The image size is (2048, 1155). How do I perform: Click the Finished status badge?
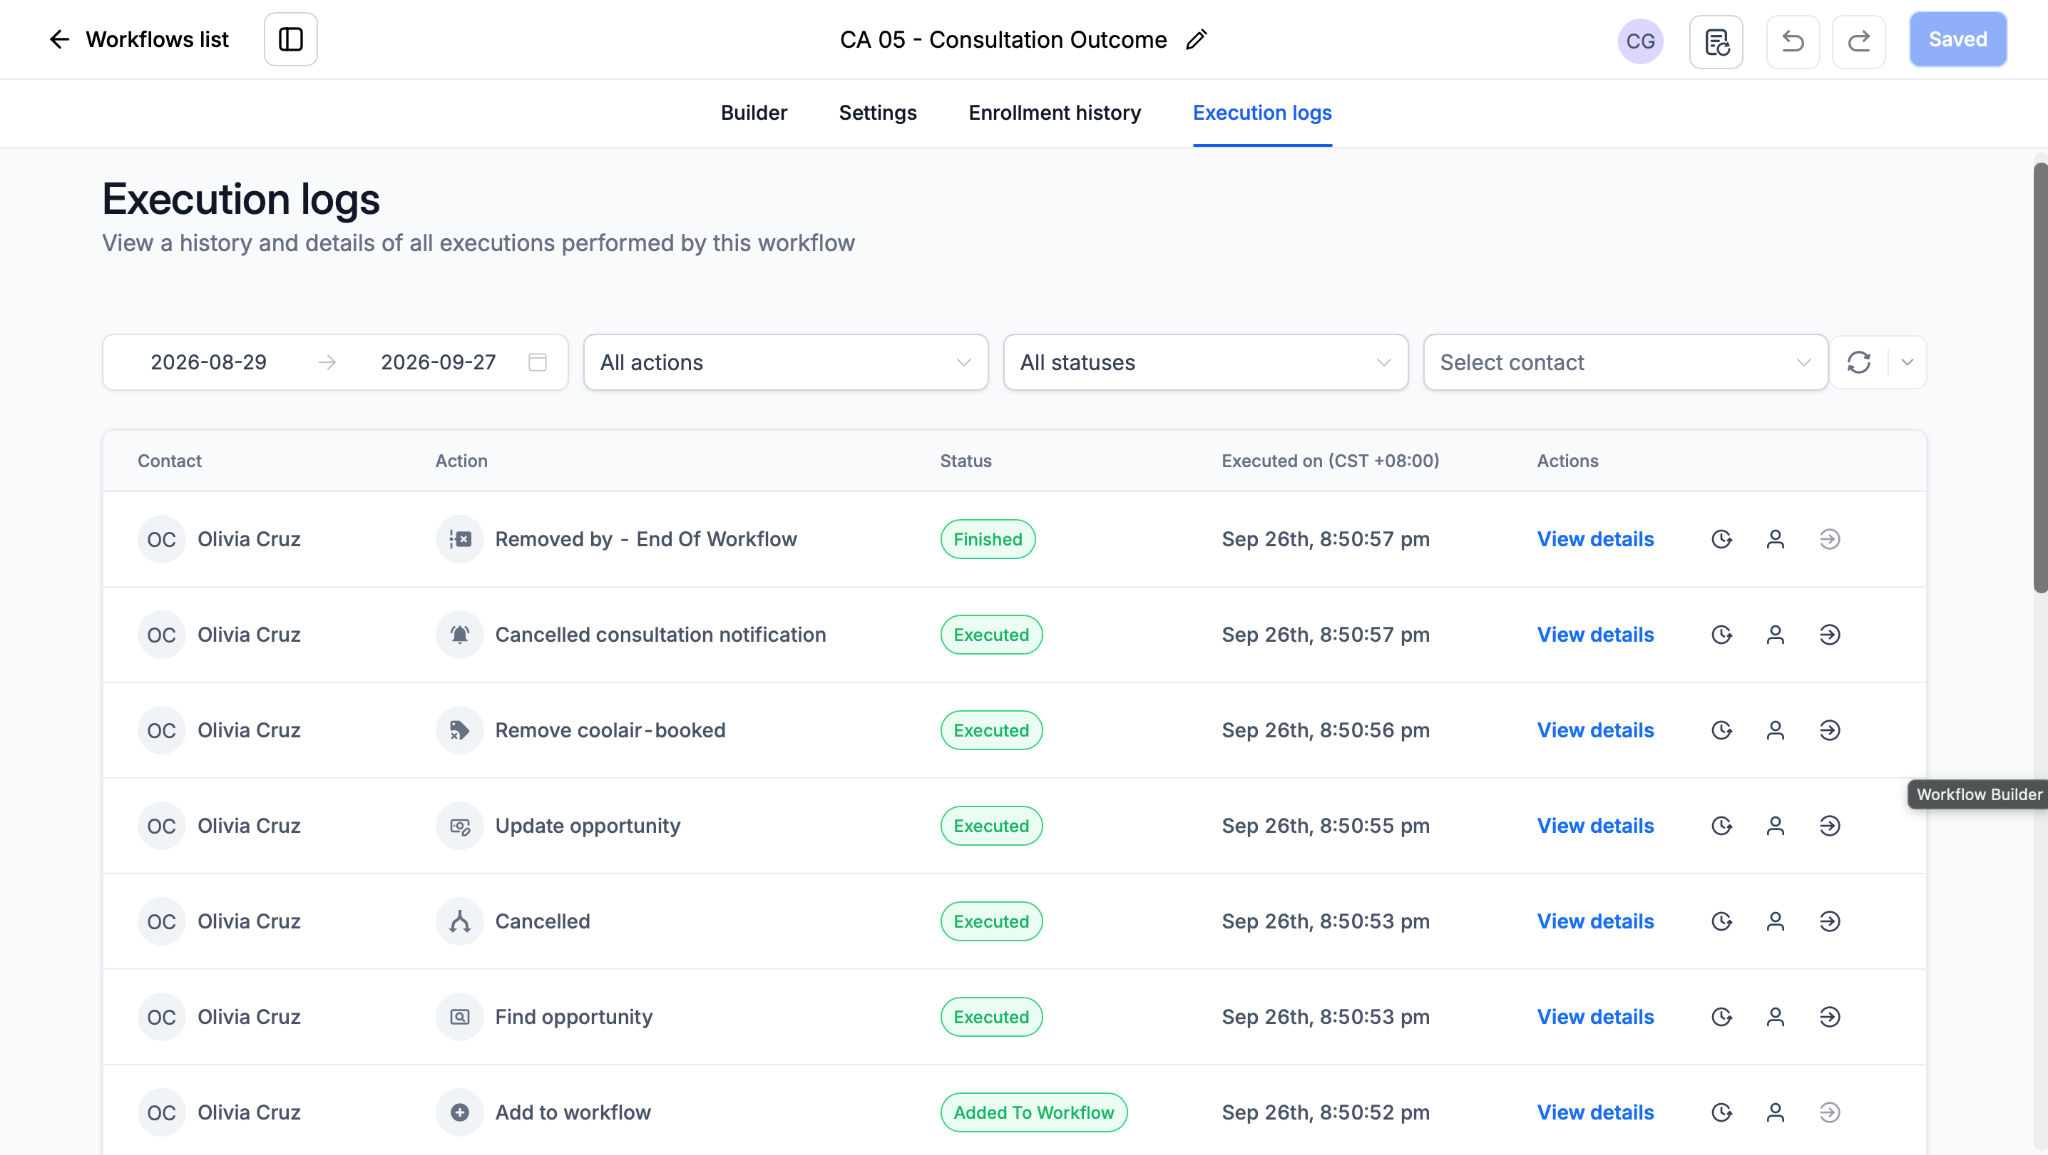[x=988, y=539]
